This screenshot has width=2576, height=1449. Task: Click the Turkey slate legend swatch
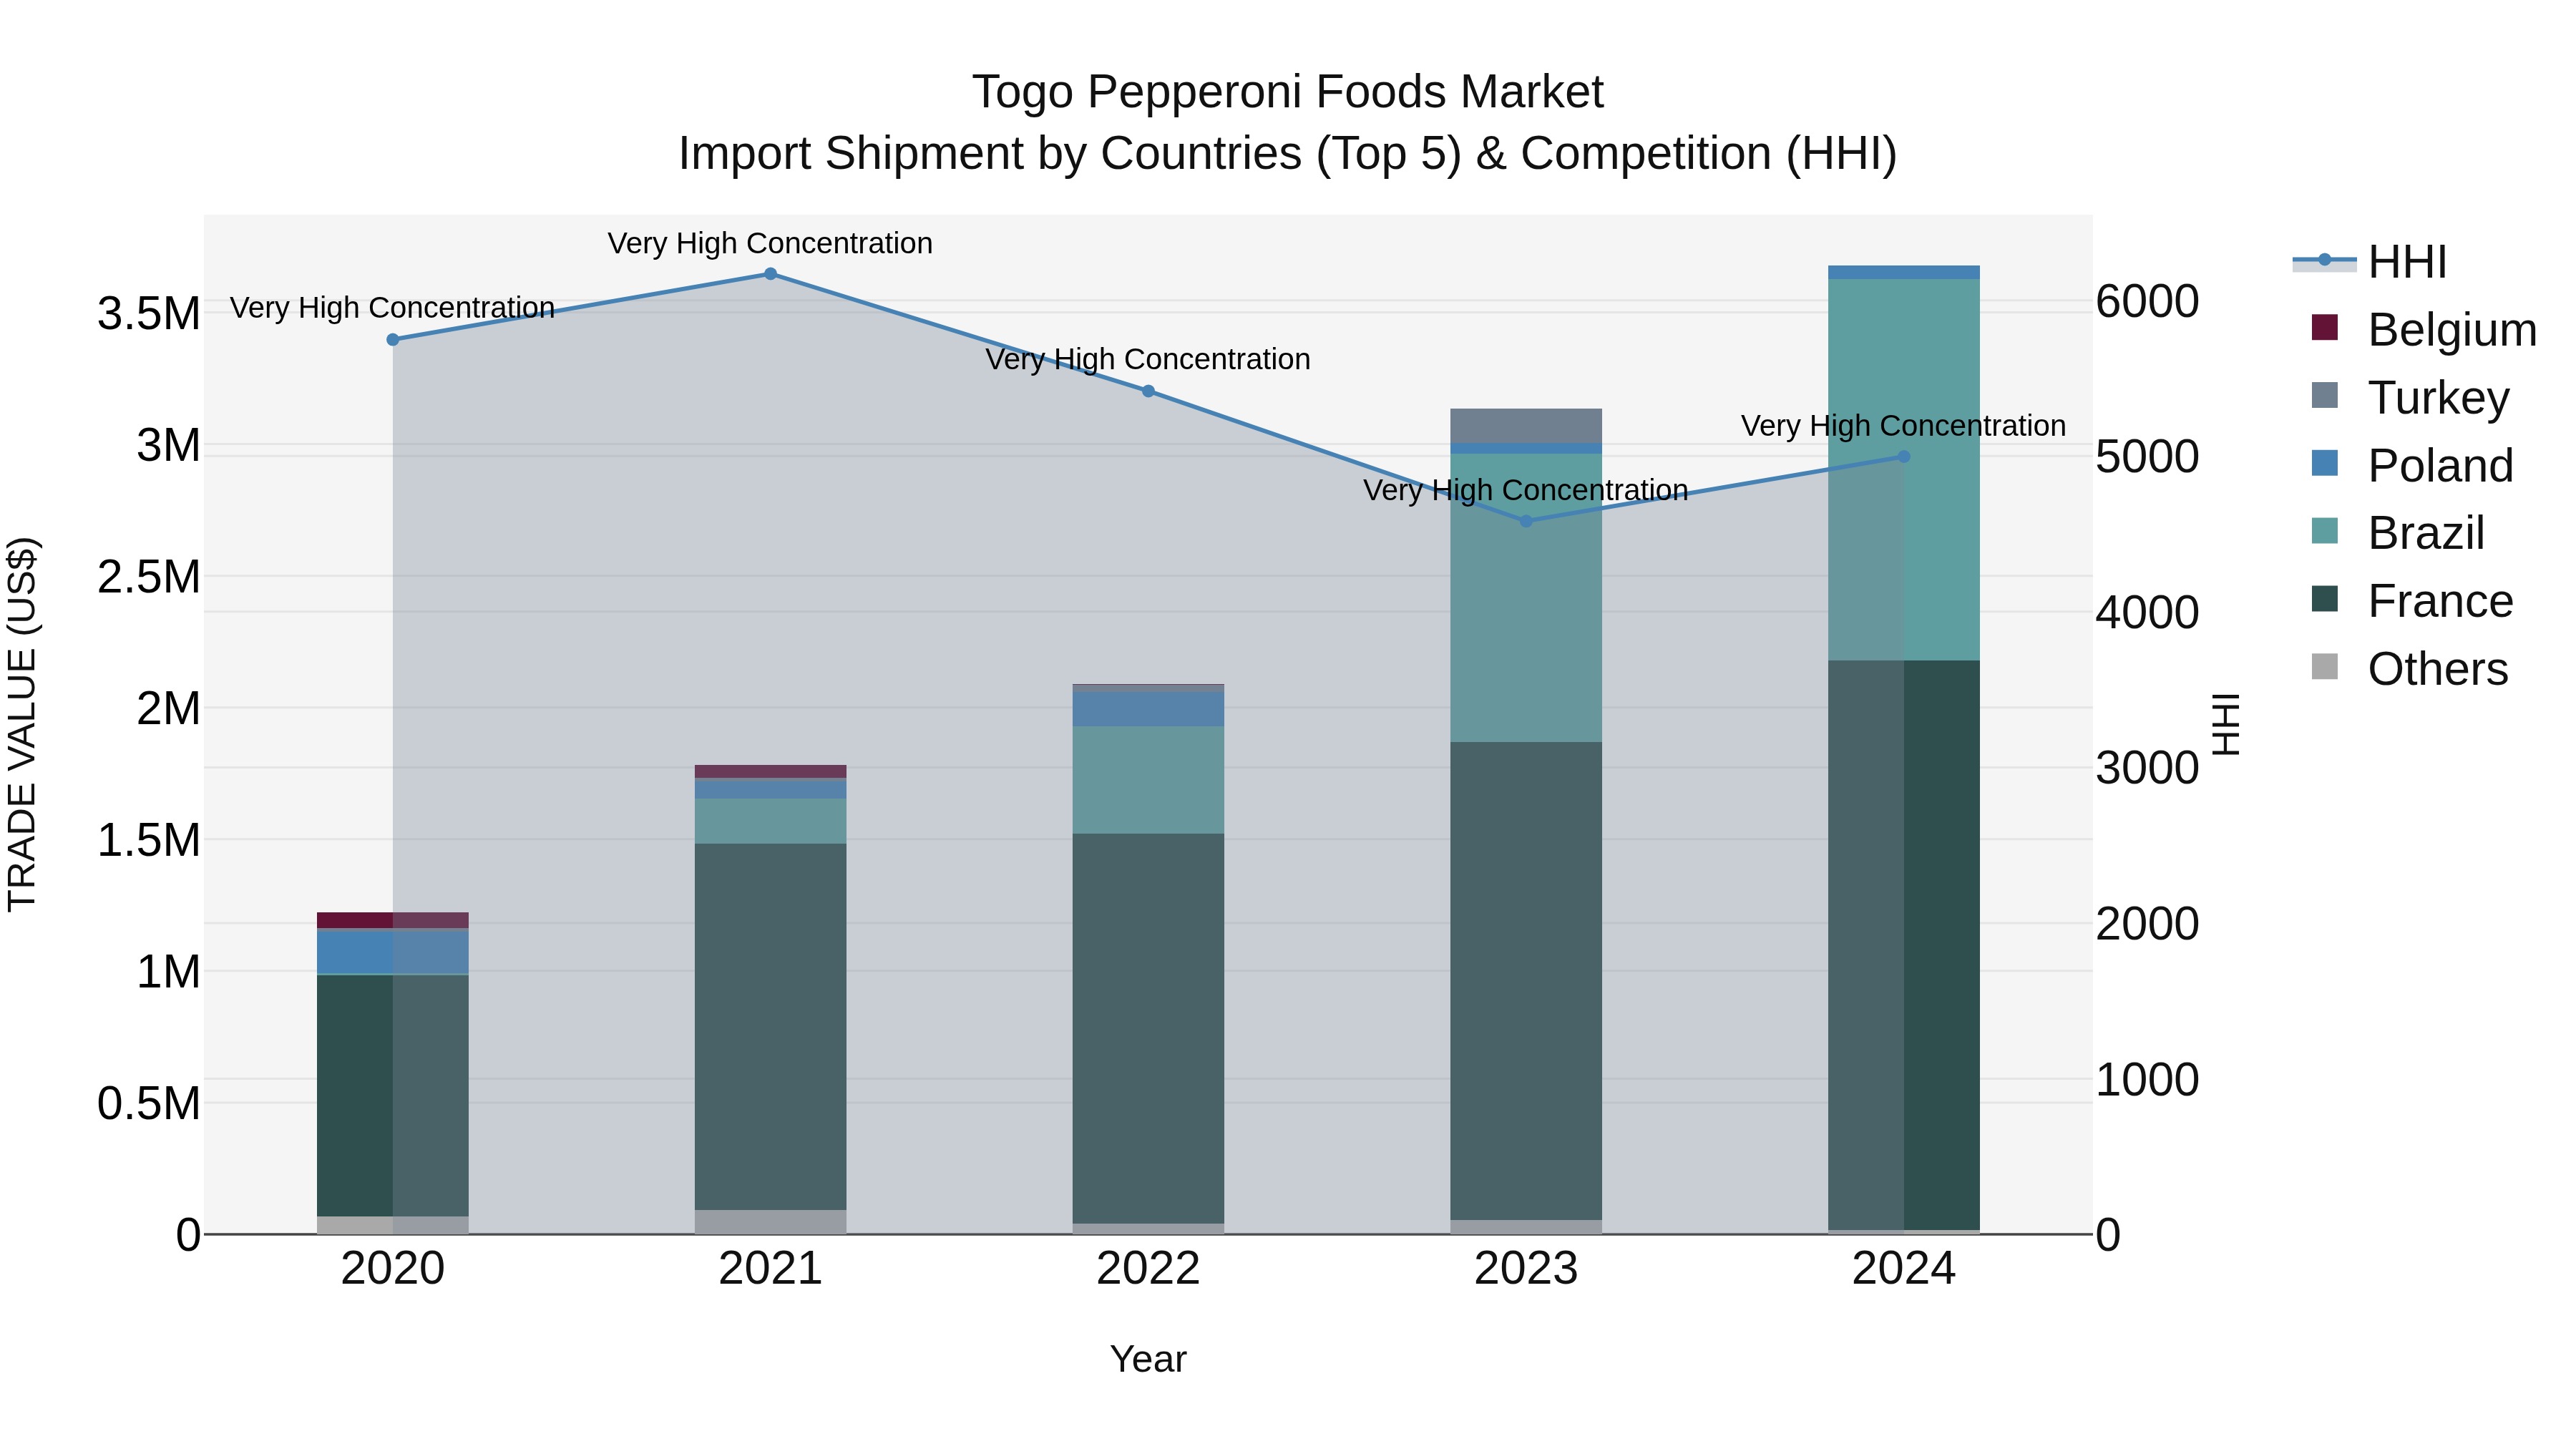(x=2325, y=395)
